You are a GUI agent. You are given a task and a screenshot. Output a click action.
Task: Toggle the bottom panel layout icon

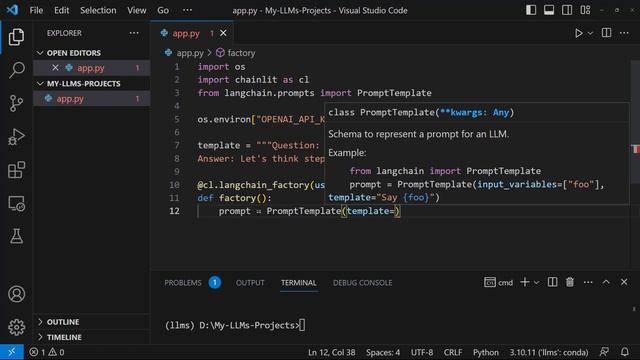click(549, 10)
